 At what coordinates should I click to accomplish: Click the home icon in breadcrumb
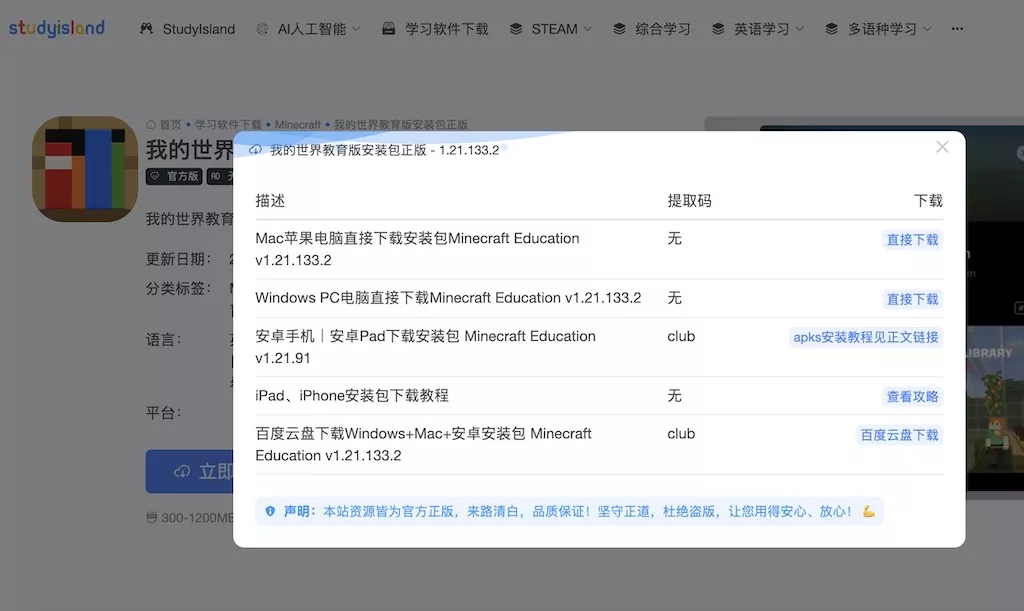point(151,125)
